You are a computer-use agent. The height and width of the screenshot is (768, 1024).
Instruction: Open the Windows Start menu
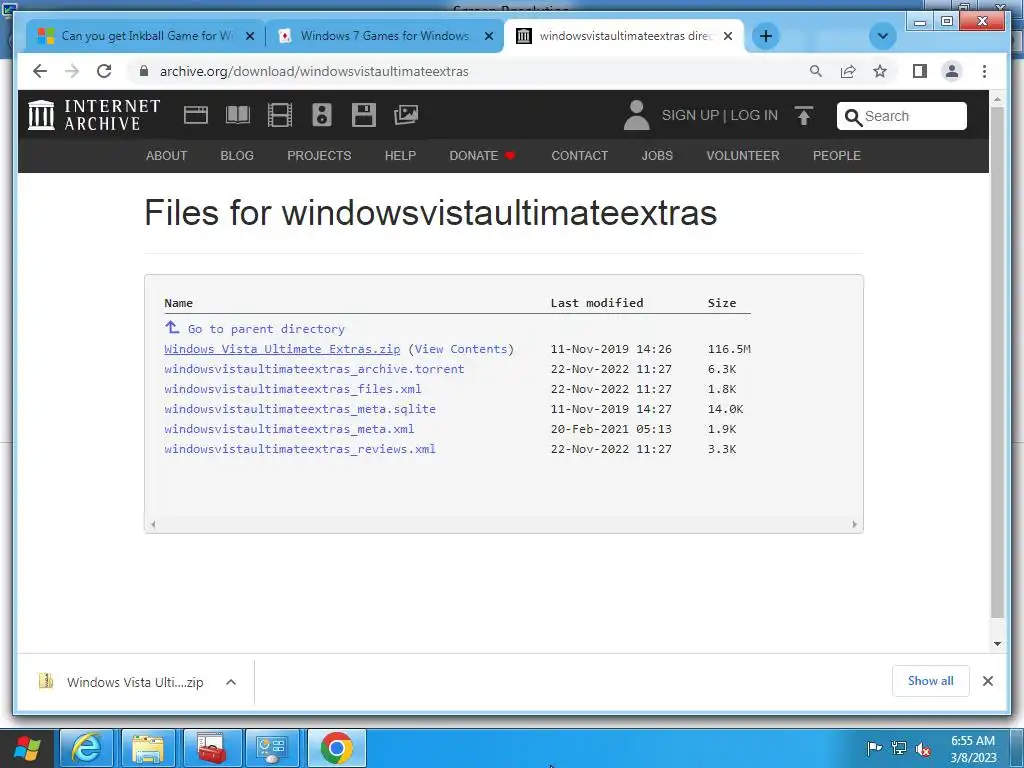click(27, 748)
